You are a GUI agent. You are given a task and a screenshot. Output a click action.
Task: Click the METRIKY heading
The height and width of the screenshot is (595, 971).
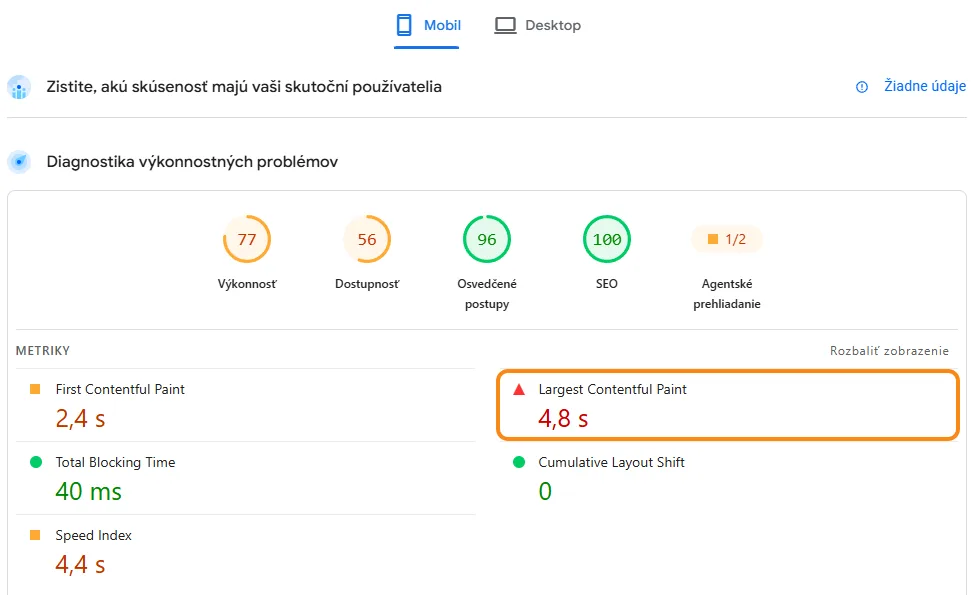click(43, 350)
